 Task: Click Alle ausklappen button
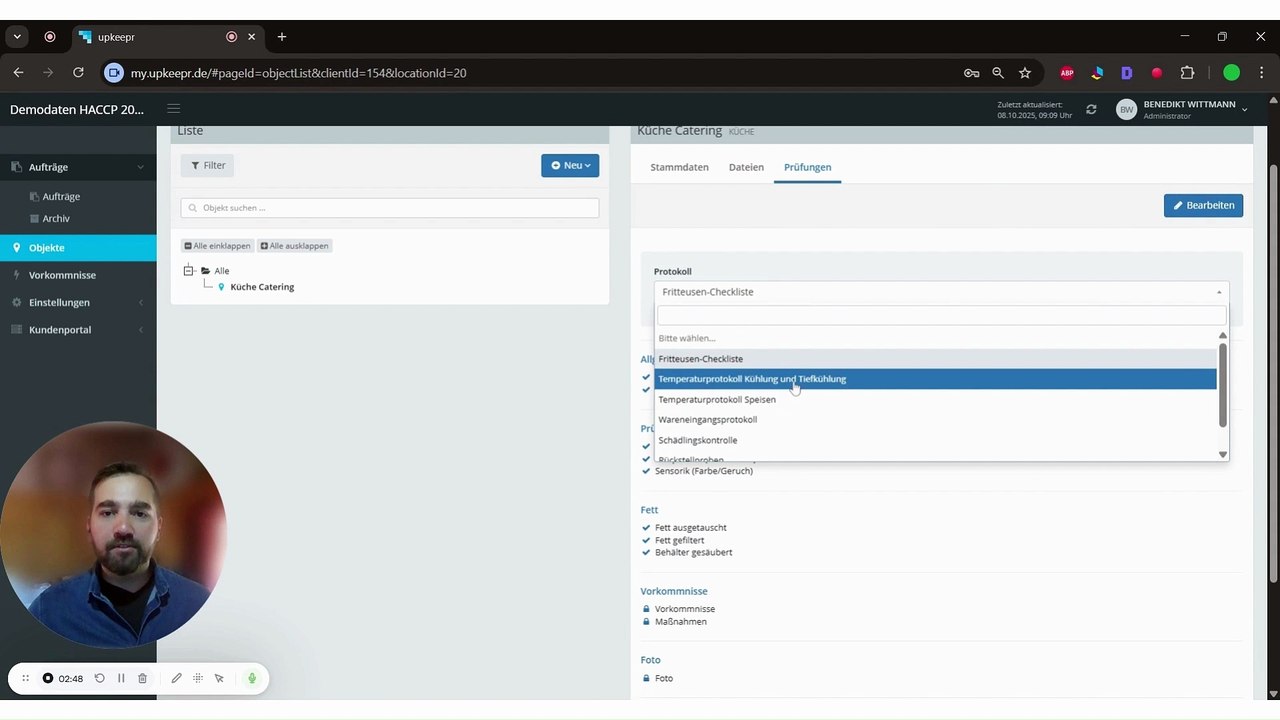point(294,246)
